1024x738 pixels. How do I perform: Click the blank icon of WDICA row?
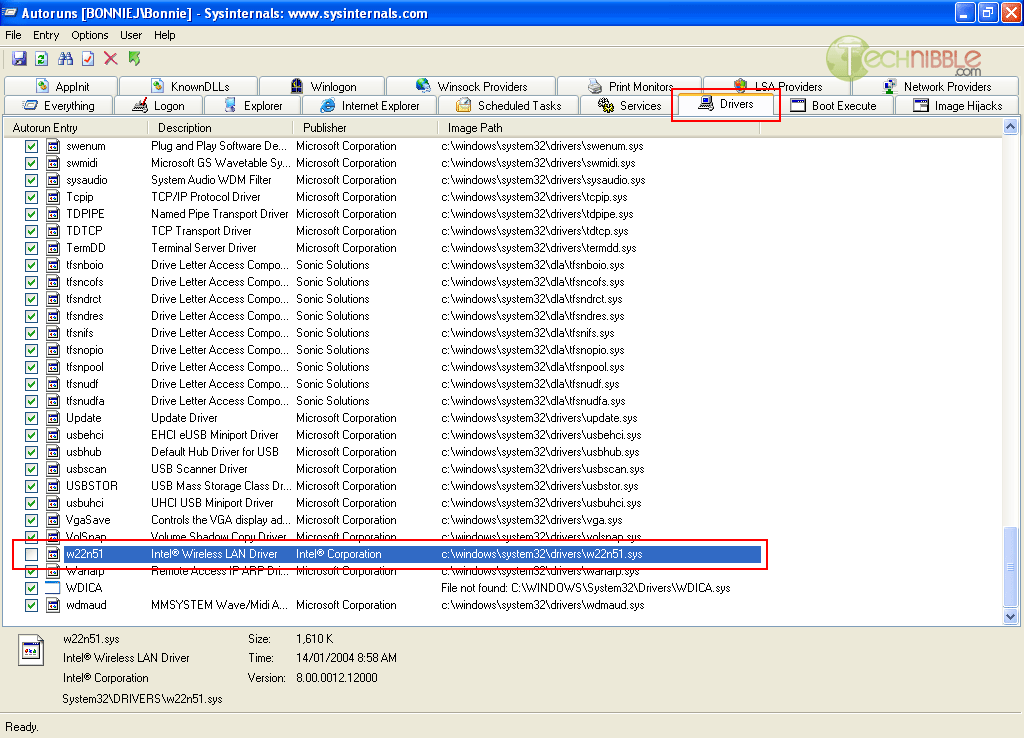pyautogui.click(x=53, y=588)
